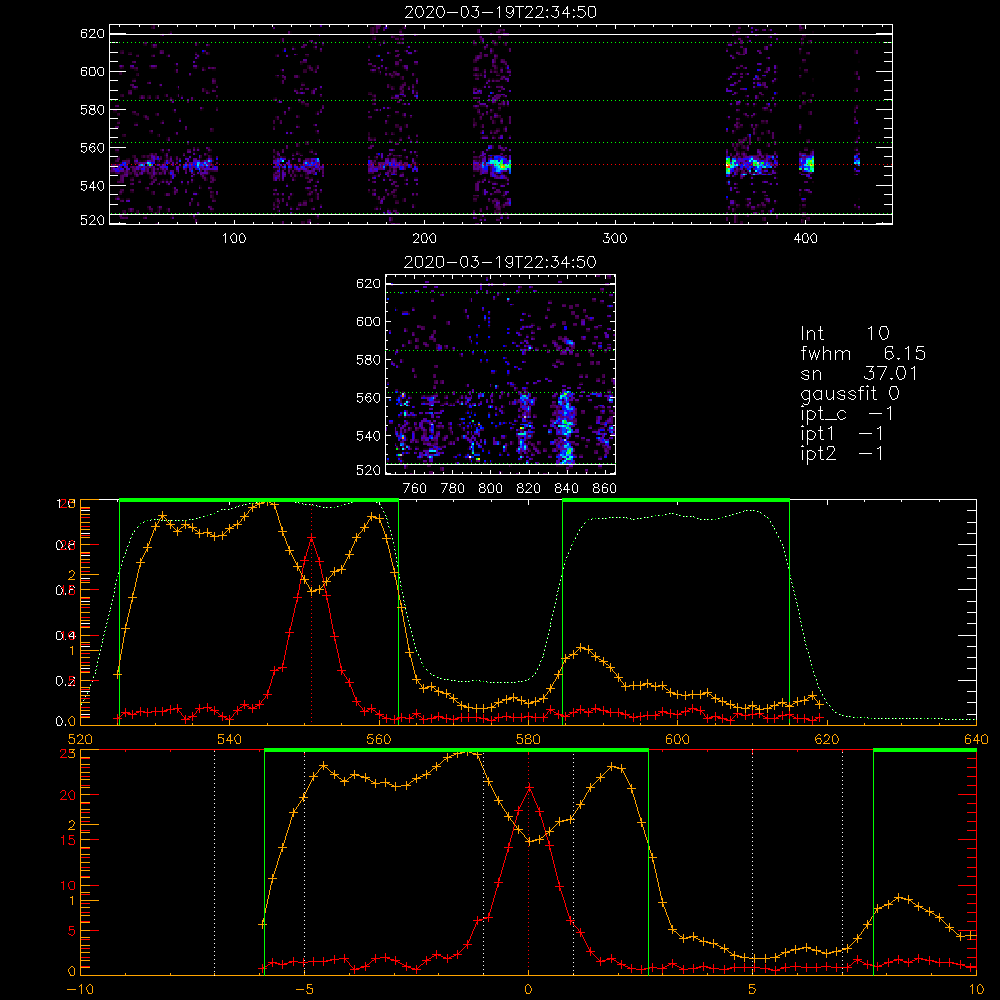Click the thick green bar above third plot's right window

point(676,501)
